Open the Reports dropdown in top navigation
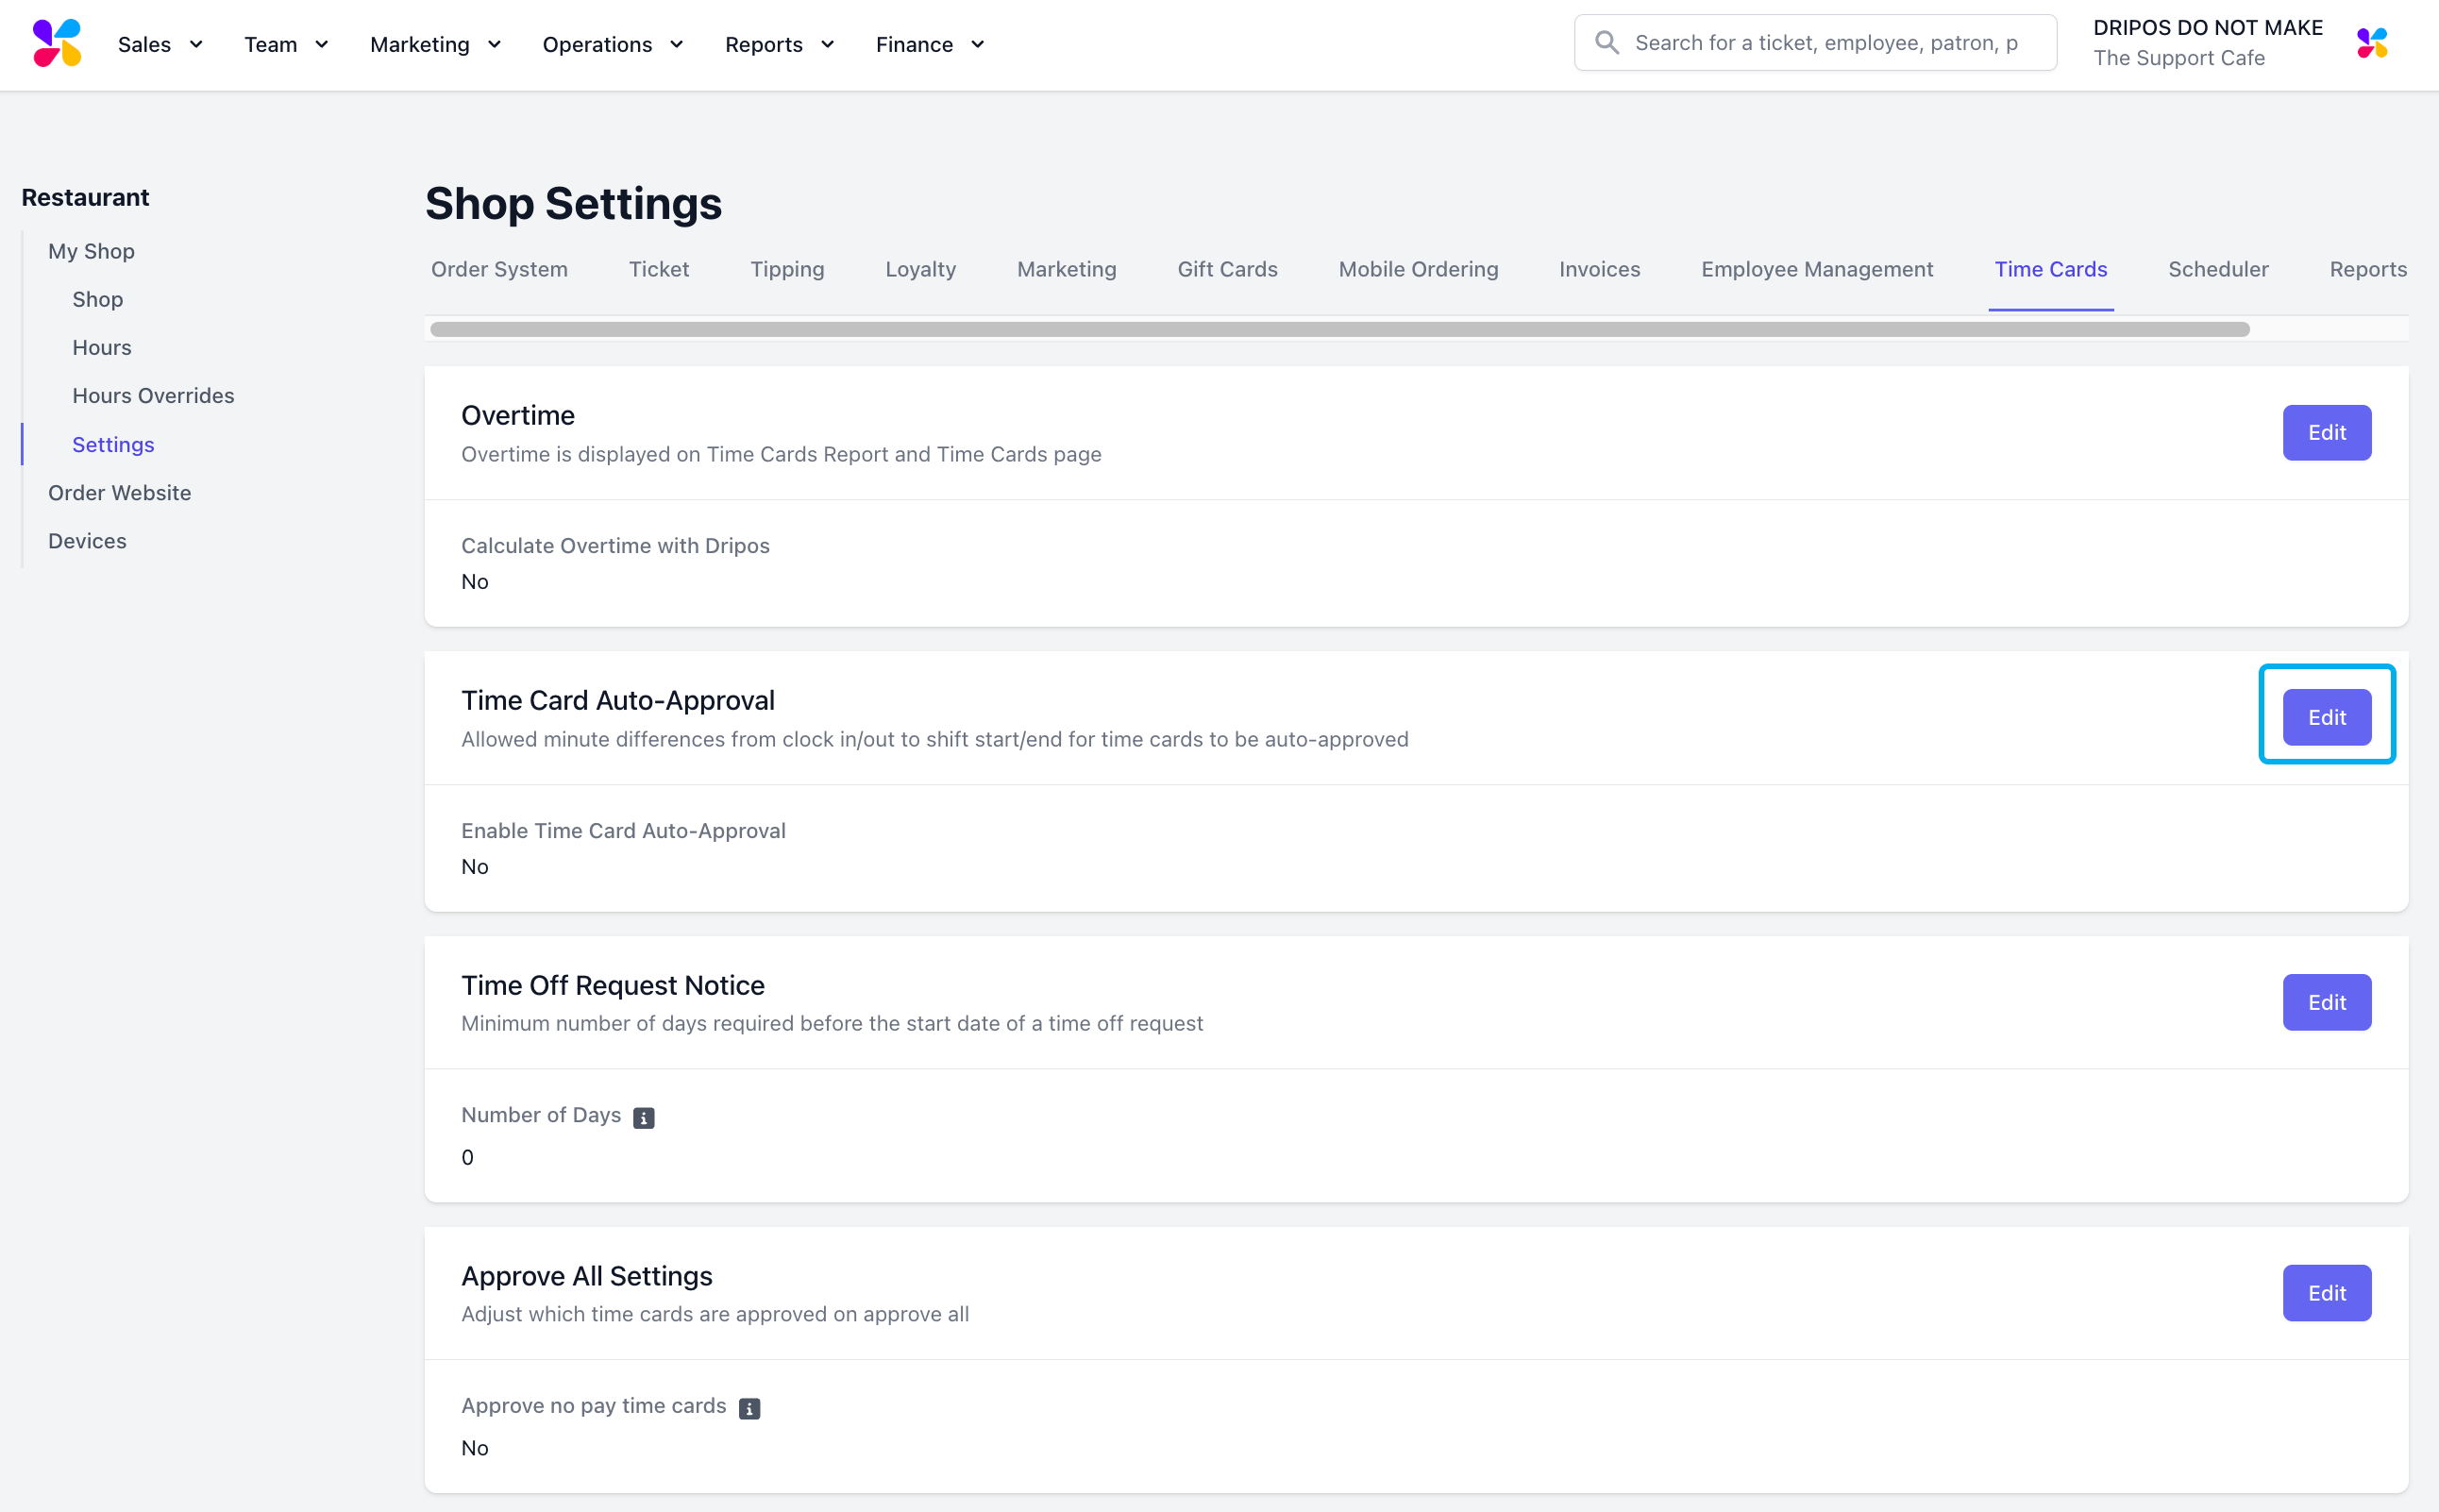 [x=779, y=44]
